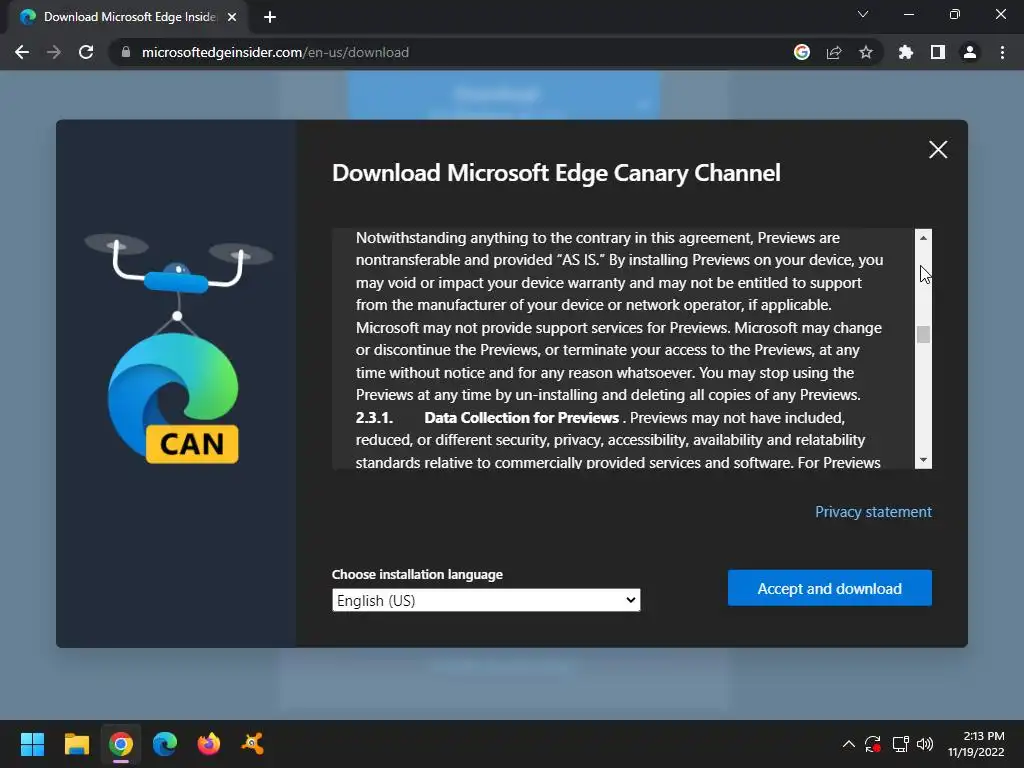
Task: Open the Privacy statement link
Action: pos(873,511)
